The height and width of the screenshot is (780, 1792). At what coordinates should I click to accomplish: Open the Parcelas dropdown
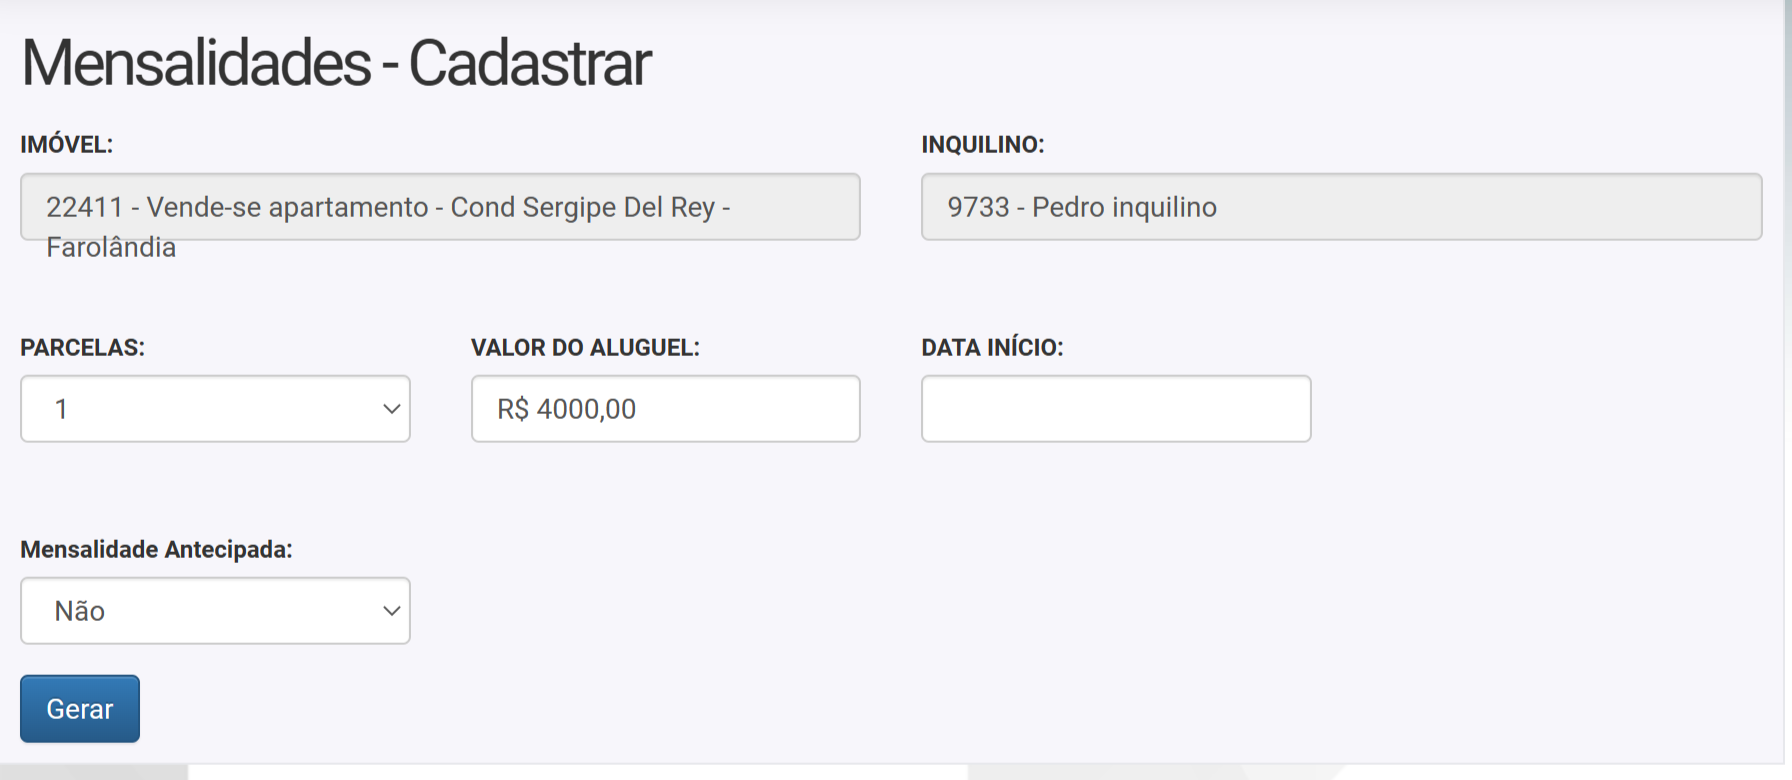[215, 409]
